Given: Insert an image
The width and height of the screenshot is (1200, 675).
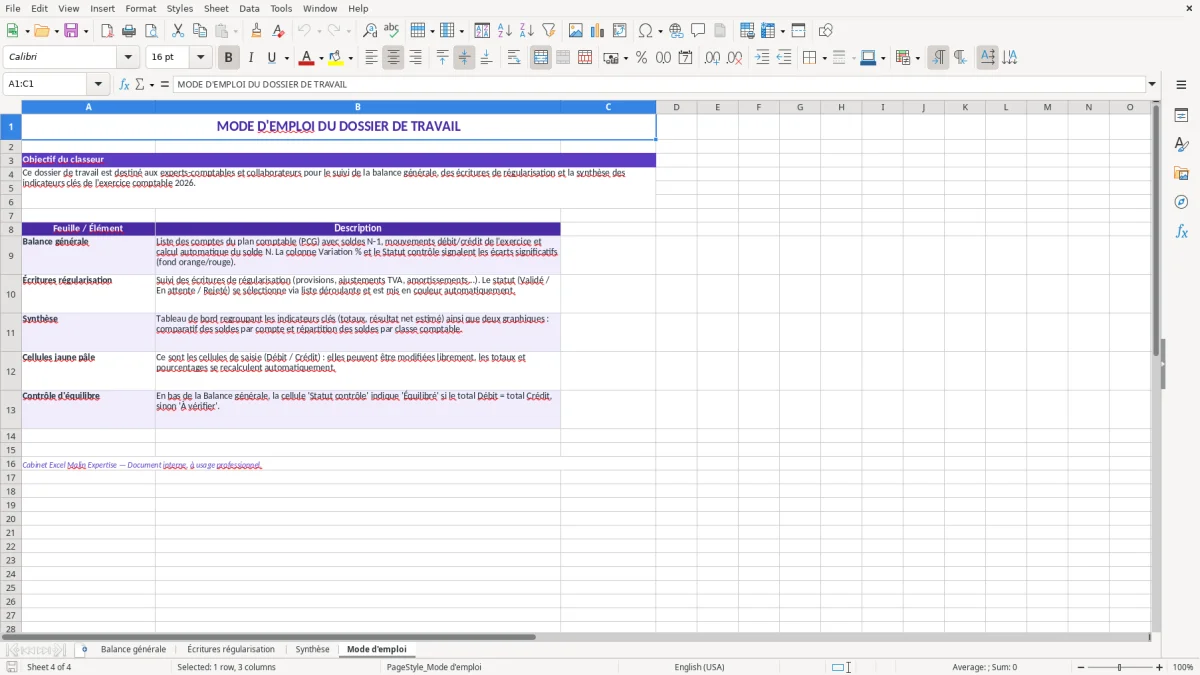Looking at the screenshot, I should (576, 31).
